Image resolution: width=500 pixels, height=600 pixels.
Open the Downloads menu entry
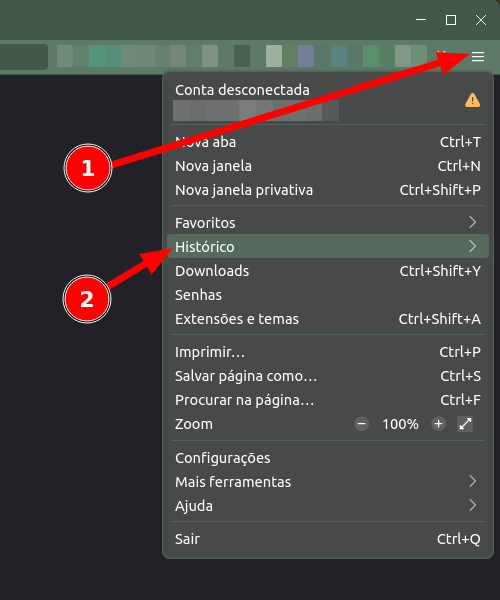[328, 271]
